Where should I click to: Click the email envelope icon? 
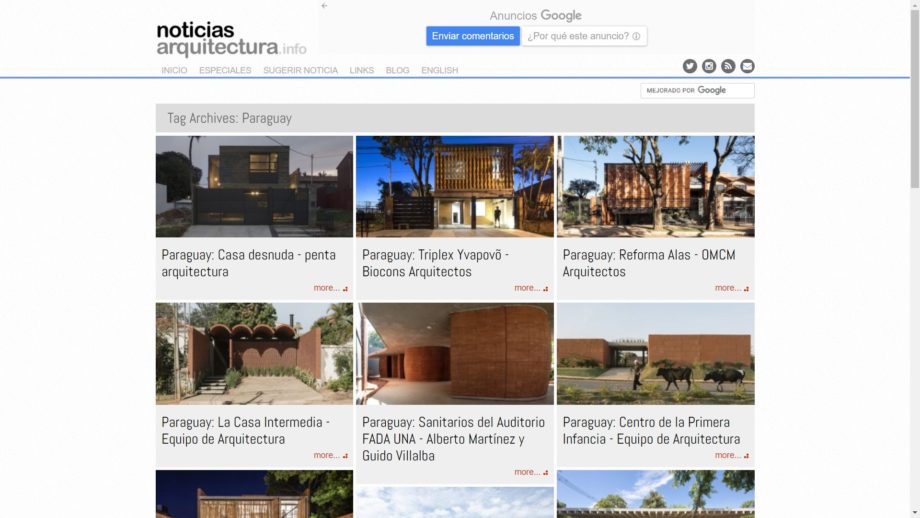(747, 66)
